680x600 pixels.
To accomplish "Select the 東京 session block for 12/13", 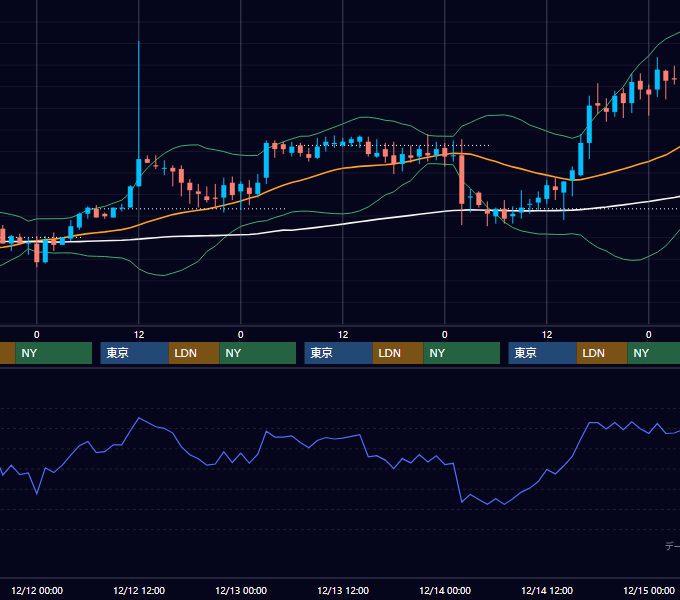I will 338,353.
